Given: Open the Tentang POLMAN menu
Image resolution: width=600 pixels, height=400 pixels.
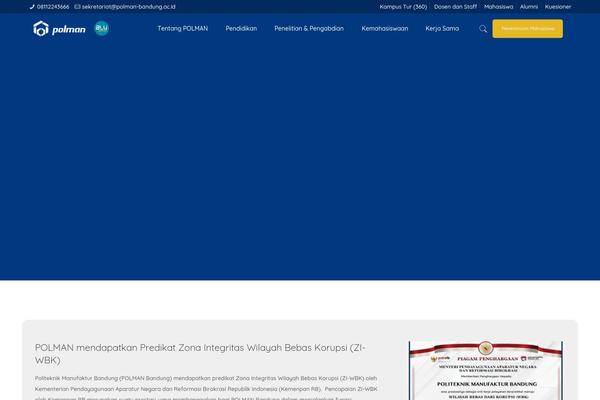Looking at the screenshot, I should pyautogui.click(x=183, y=28).
